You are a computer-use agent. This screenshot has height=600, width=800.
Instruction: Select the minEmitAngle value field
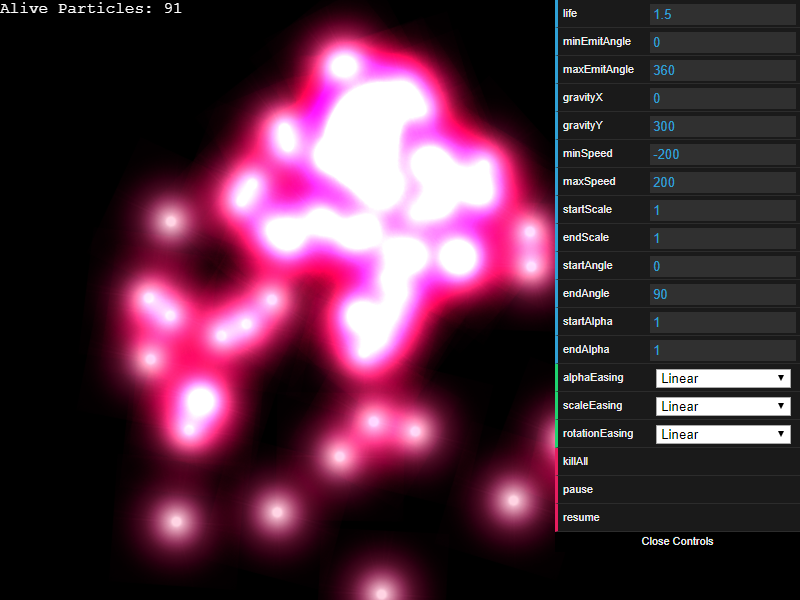722,42
